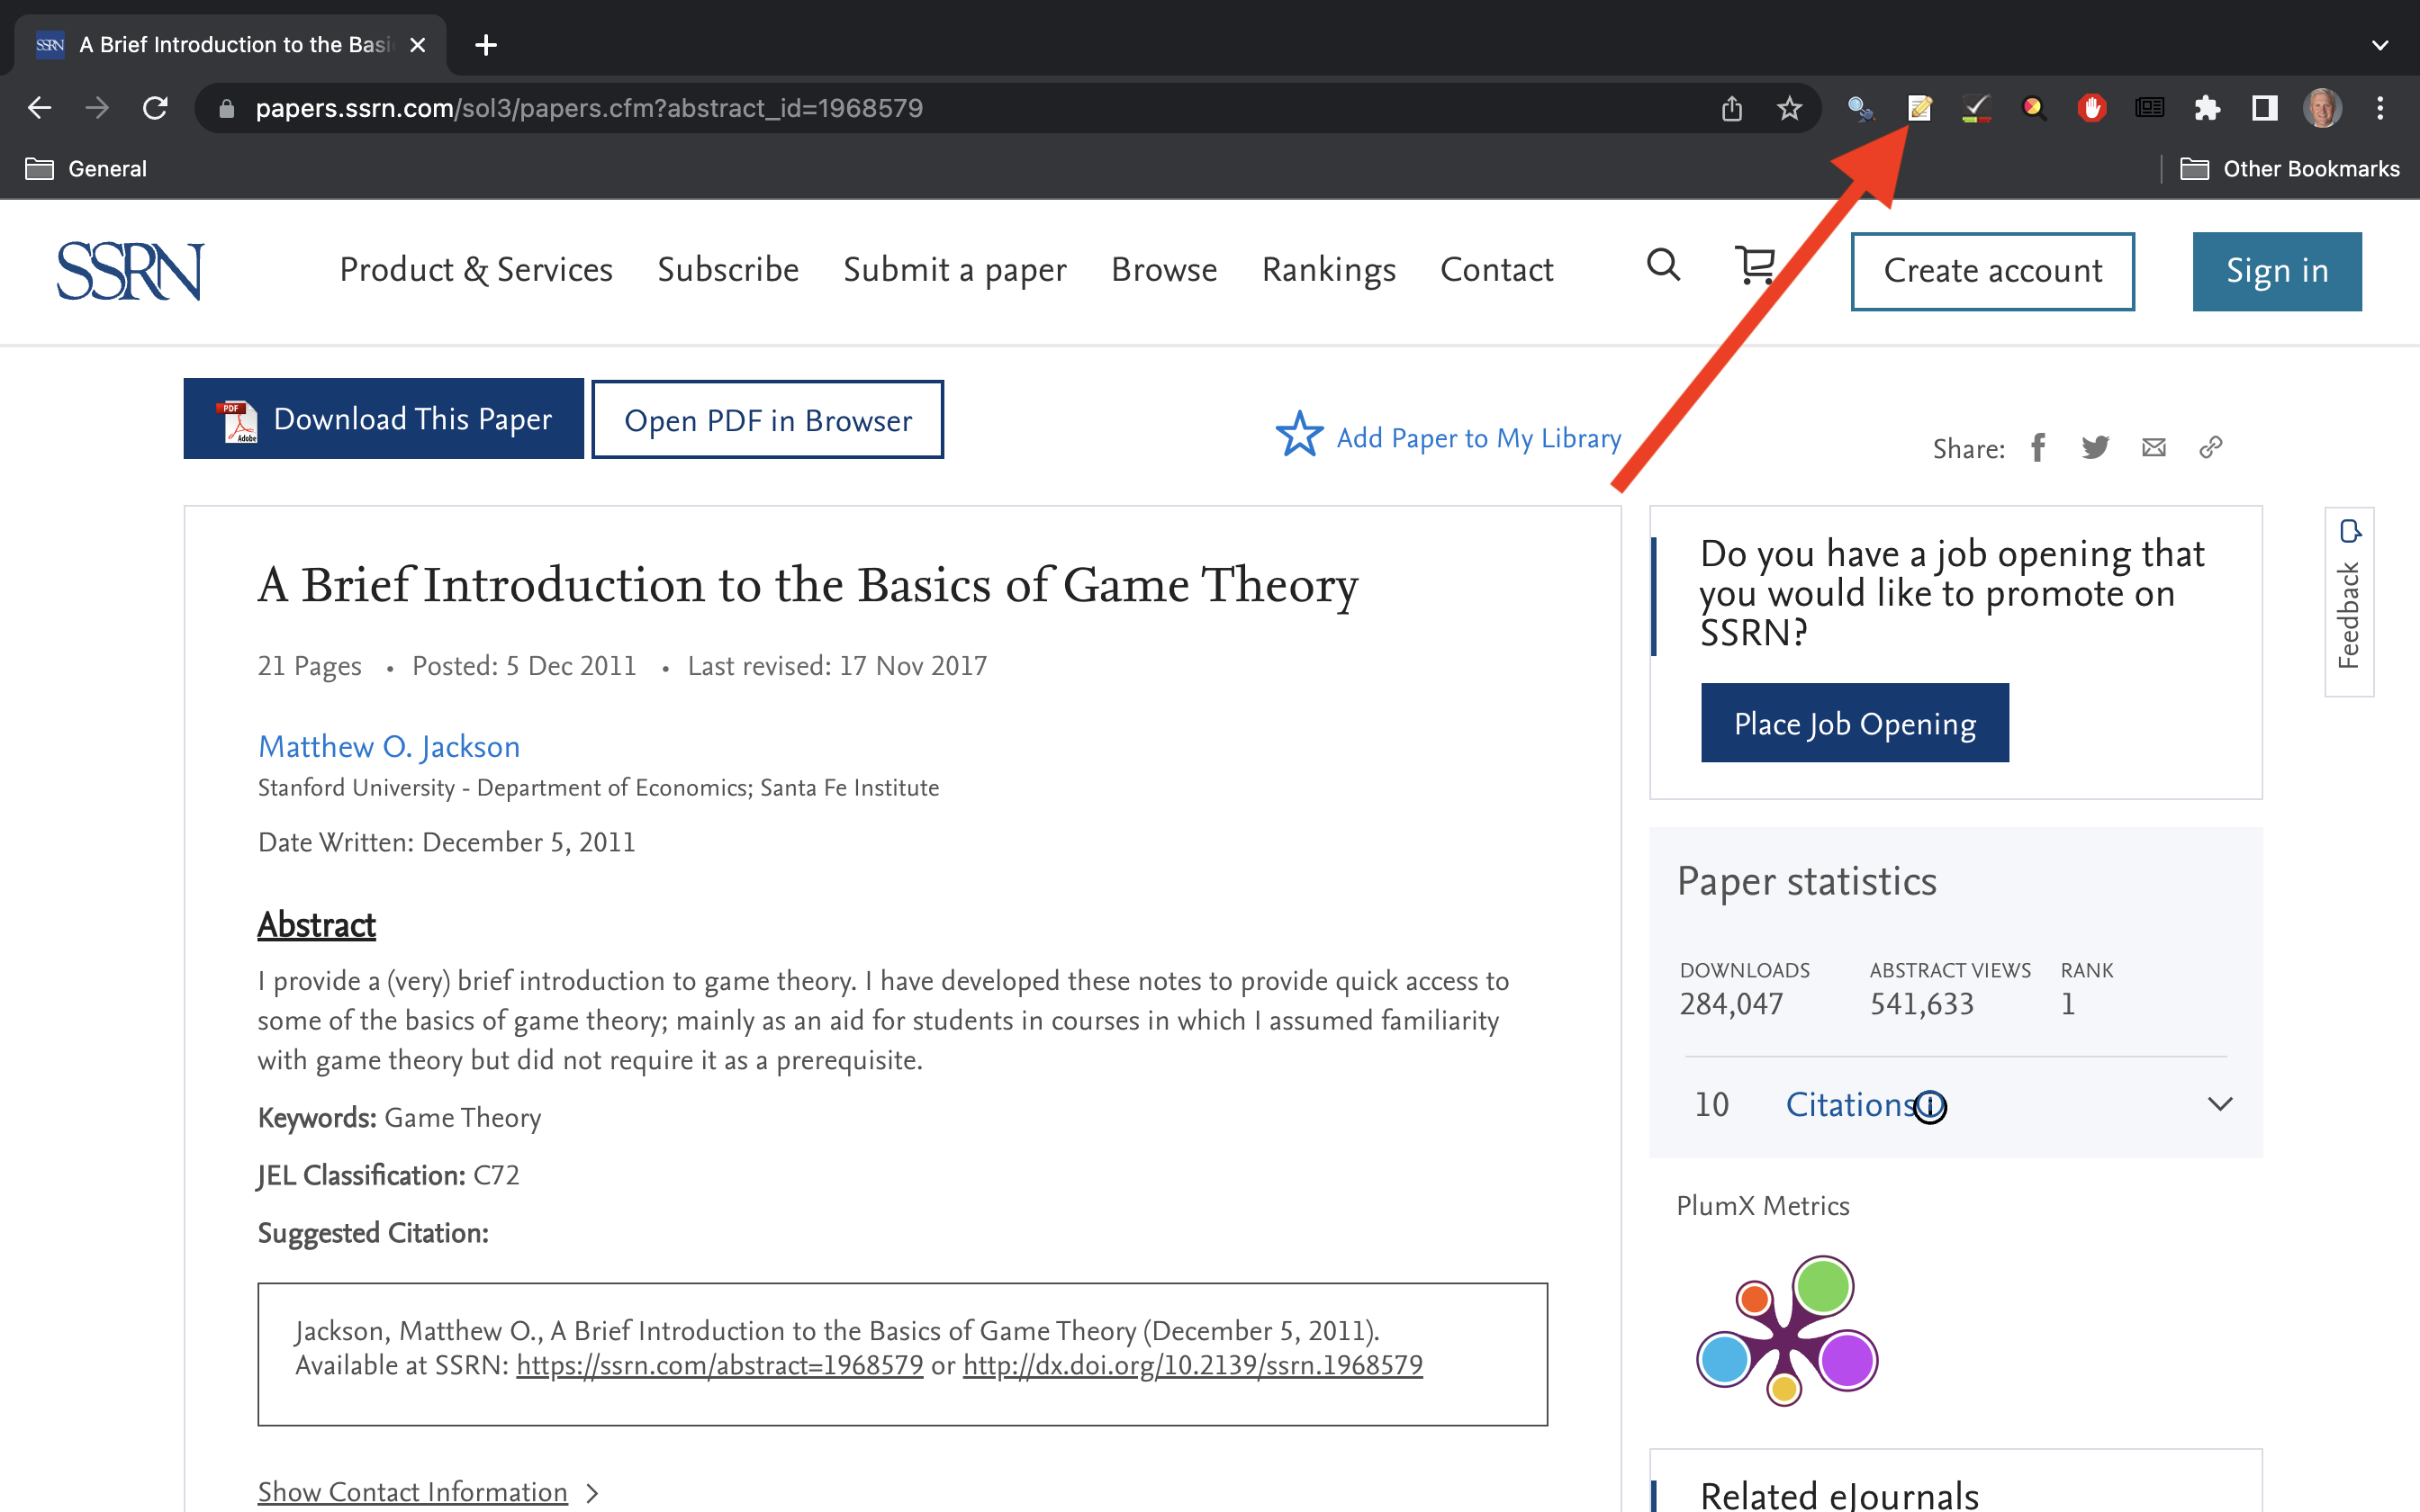
Task: Open the tab search dropdown arrow
Action: (x=2380, y=45)
